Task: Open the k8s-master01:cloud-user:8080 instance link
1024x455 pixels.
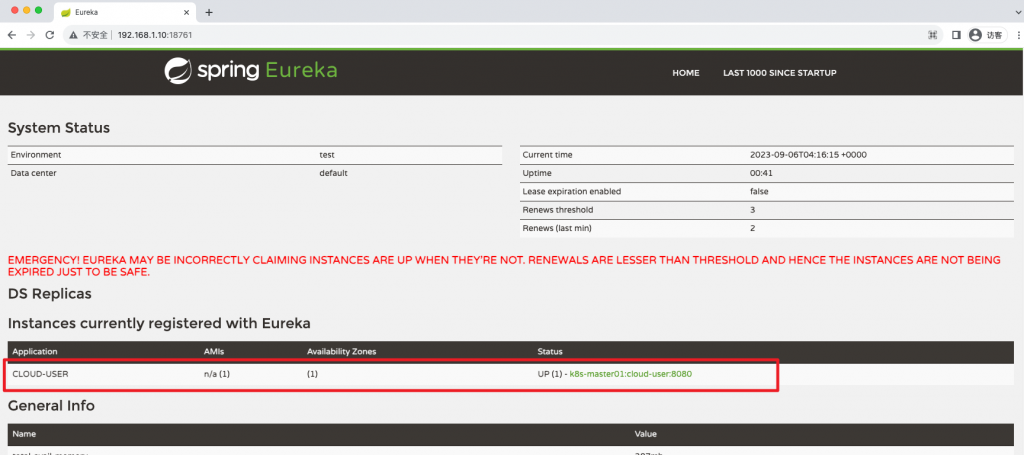Action: tap(631, 375)
